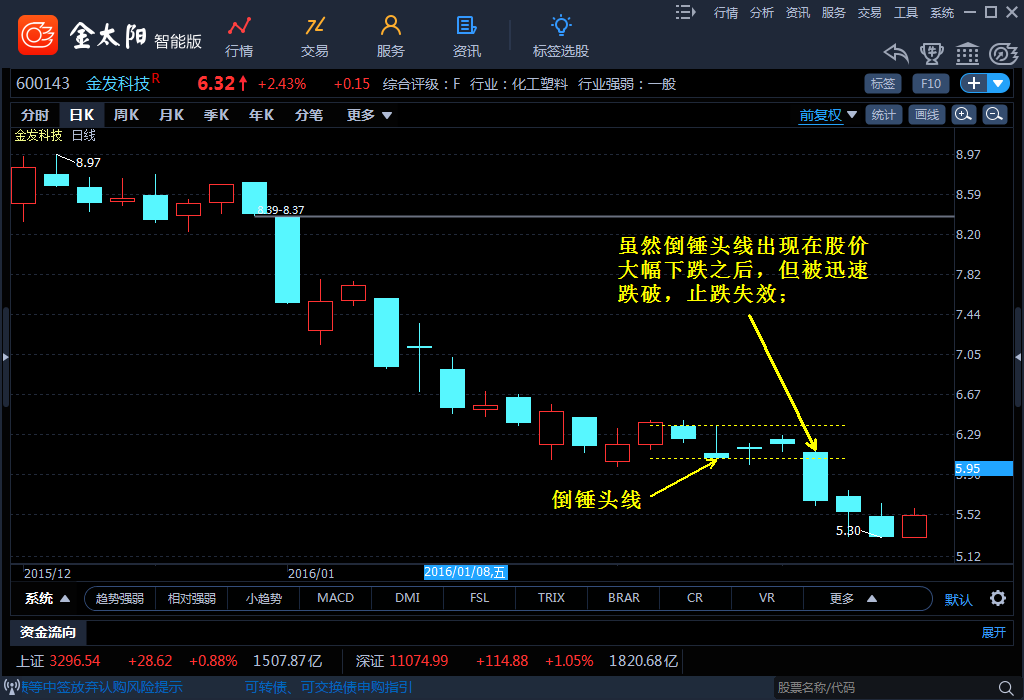Toggle the TRIX indicator
The width and height of the screenshot is (1024, 700).
pyautogui.click(x=551, y=598)
